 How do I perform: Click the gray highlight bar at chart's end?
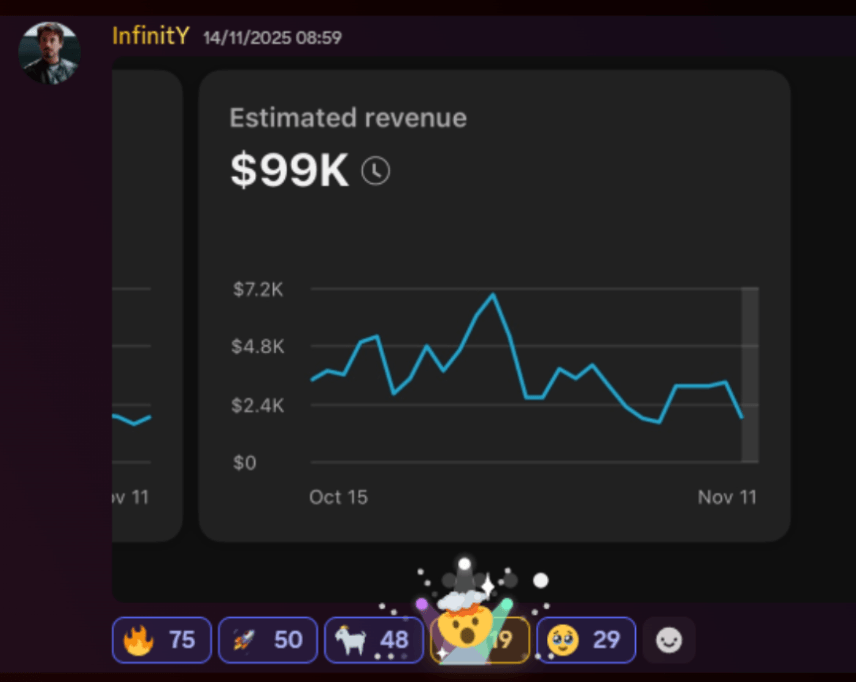749,375
